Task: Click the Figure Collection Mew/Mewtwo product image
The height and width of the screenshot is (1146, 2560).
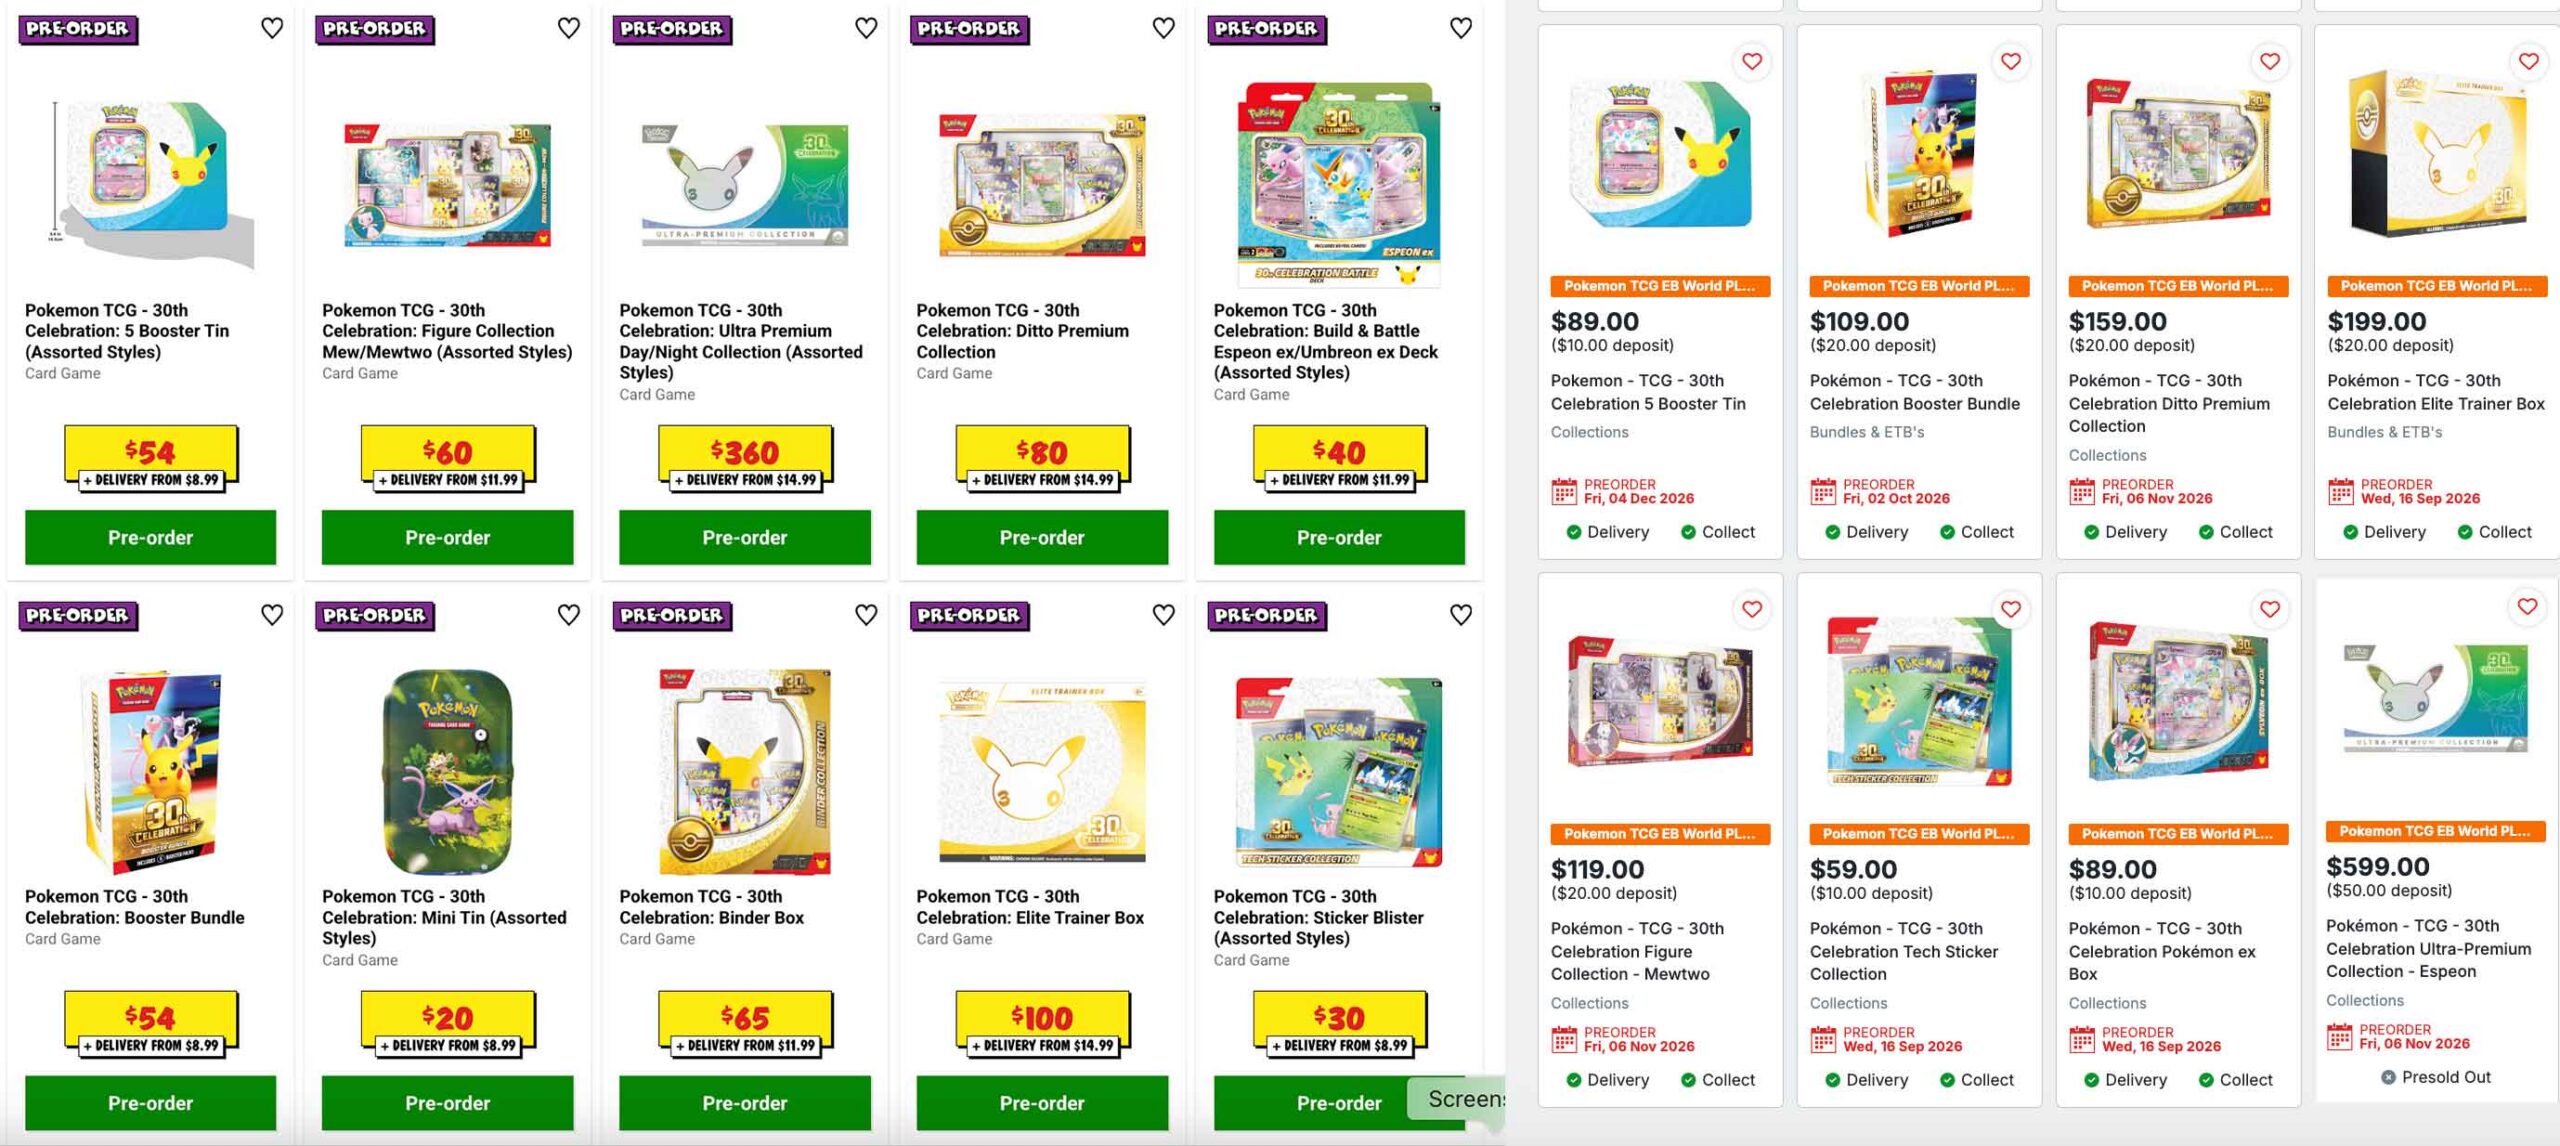Action: click(x=447, y=185)
